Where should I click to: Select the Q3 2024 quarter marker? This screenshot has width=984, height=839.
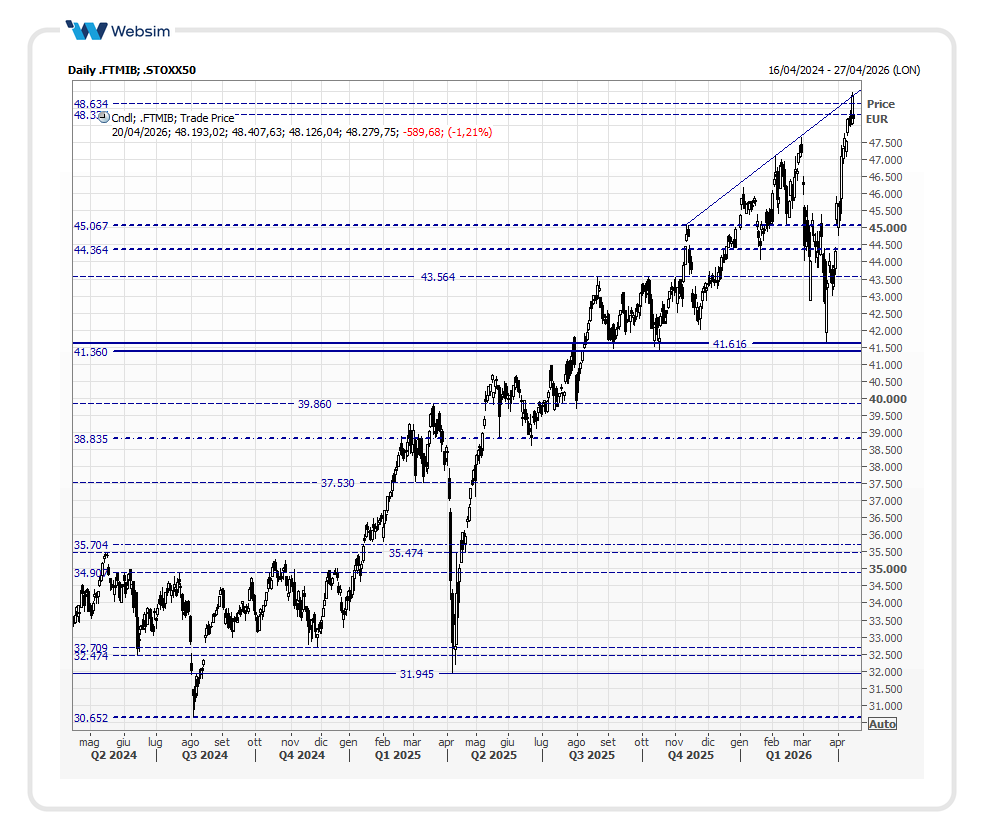coord(205,756)
